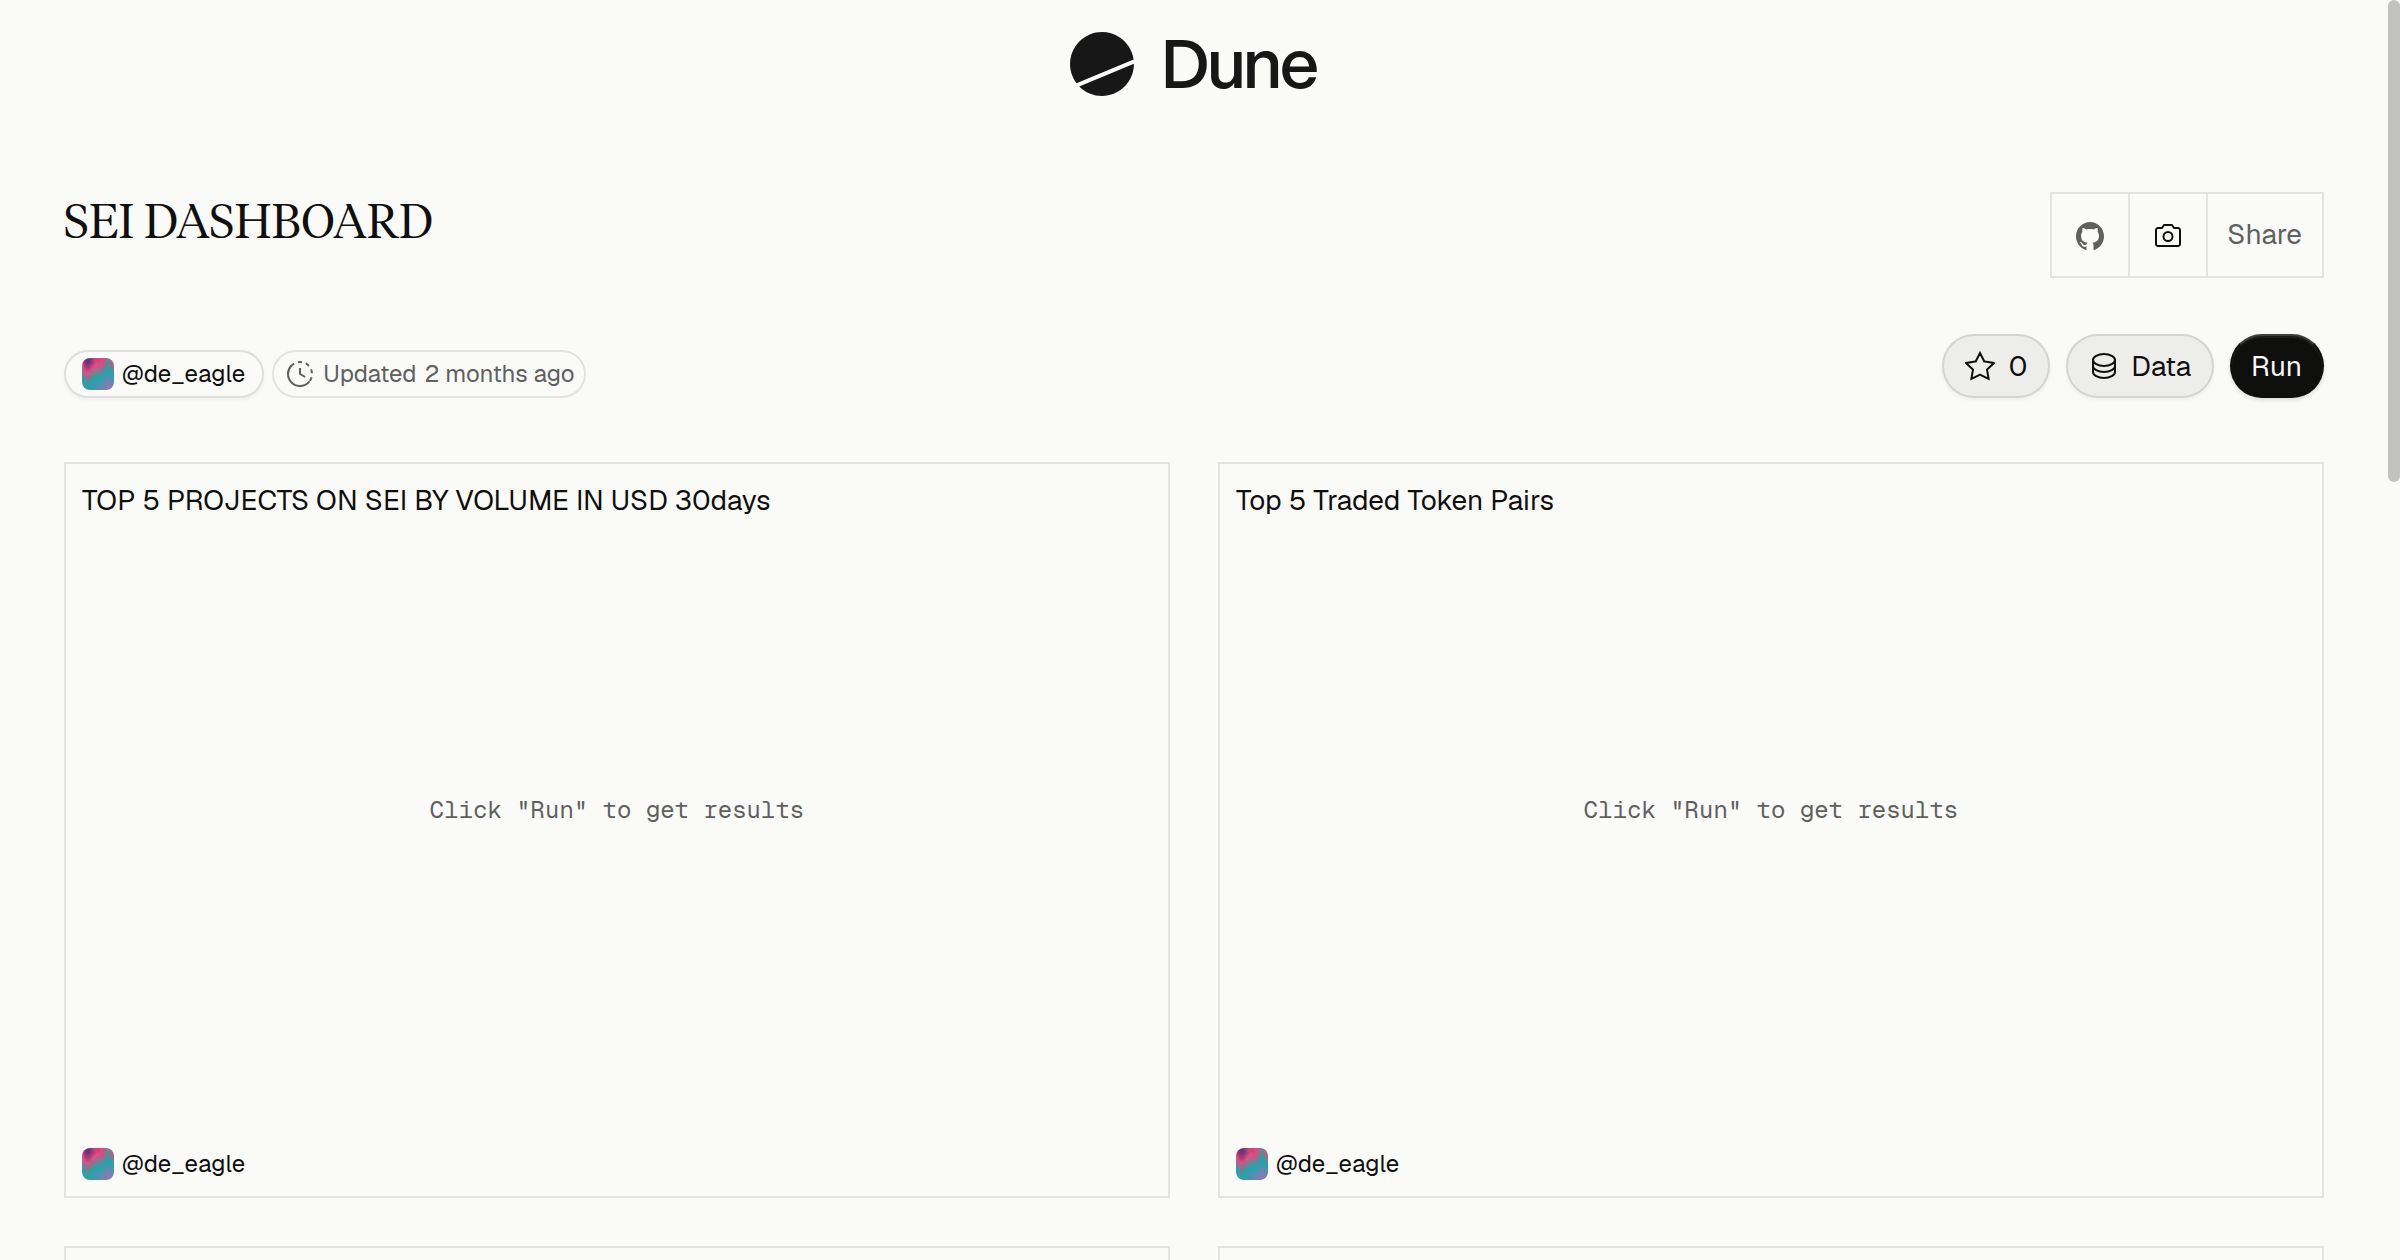The image size is (2400, 1260).
Task: Click the database icon in Data button
Action: [2104, 366]
